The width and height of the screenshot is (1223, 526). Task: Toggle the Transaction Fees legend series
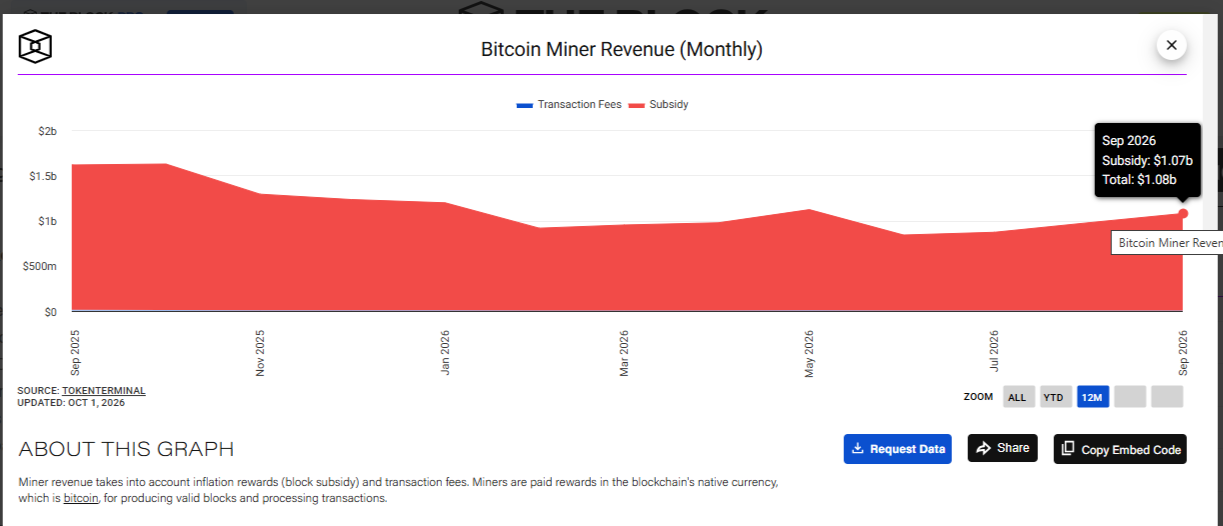(x=569, y=104)
